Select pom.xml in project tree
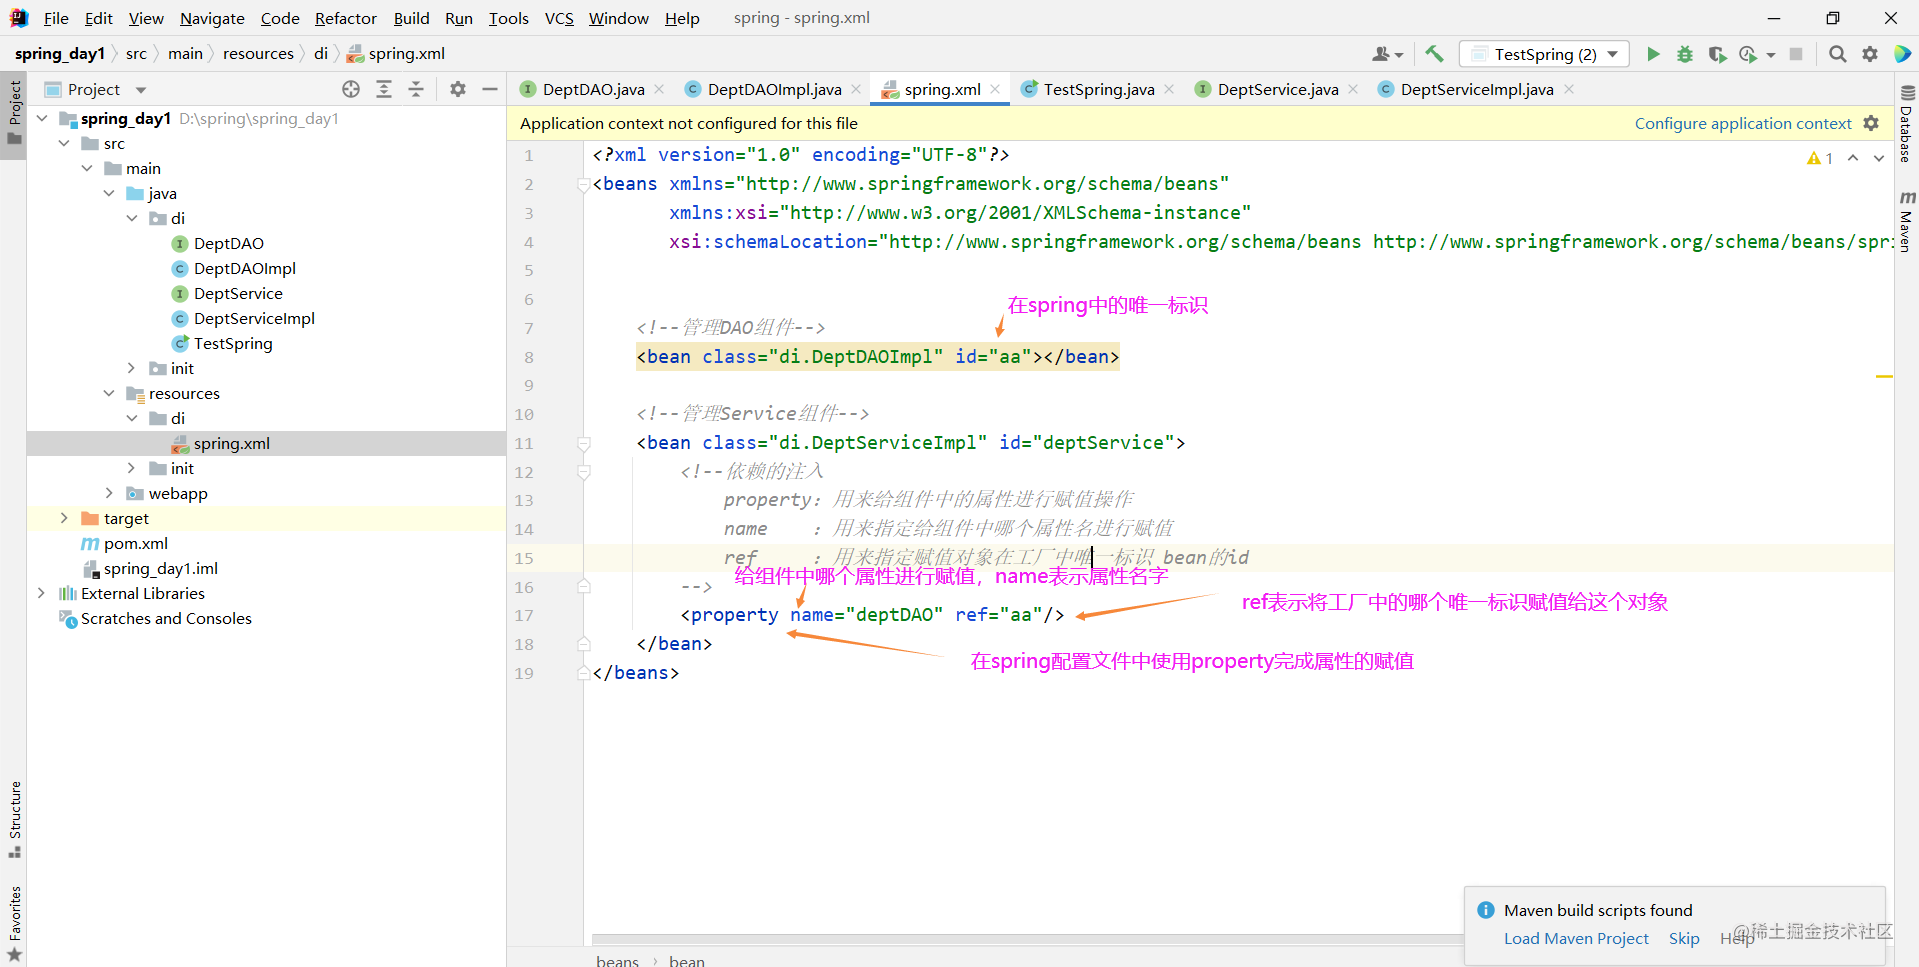 [136, 543]
